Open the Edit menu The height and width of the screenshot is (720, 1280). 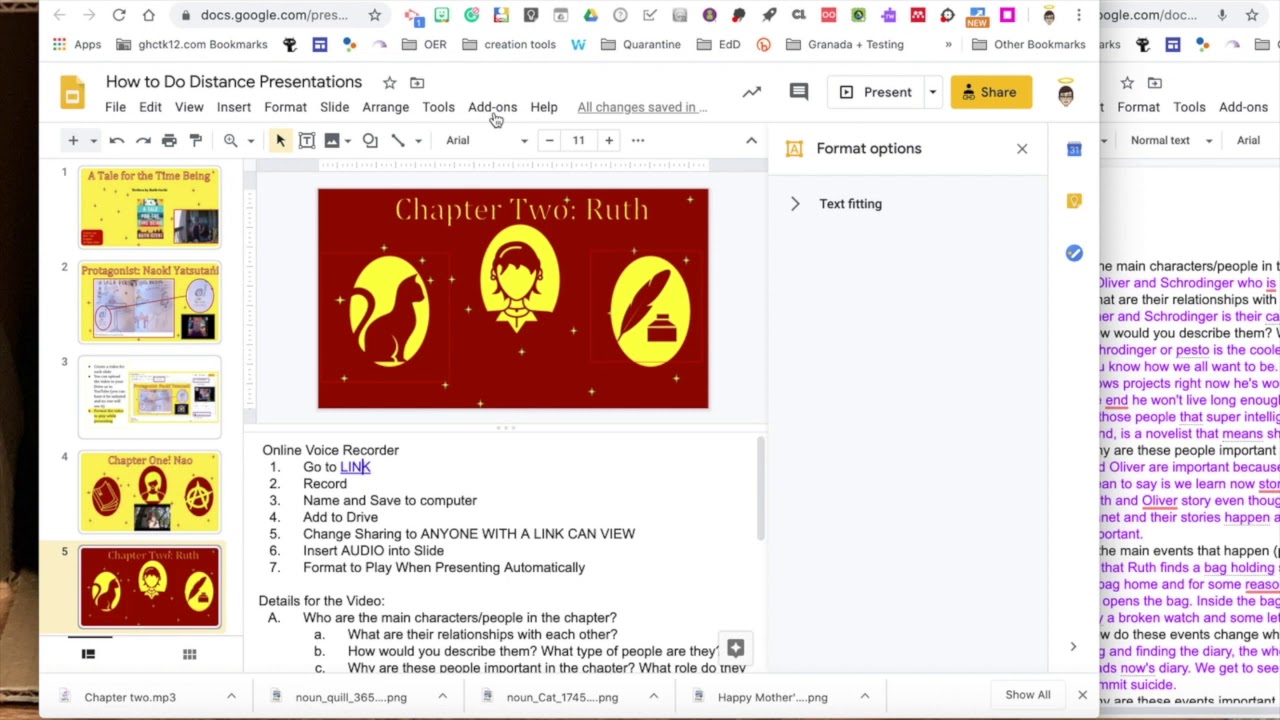(150, 107)
